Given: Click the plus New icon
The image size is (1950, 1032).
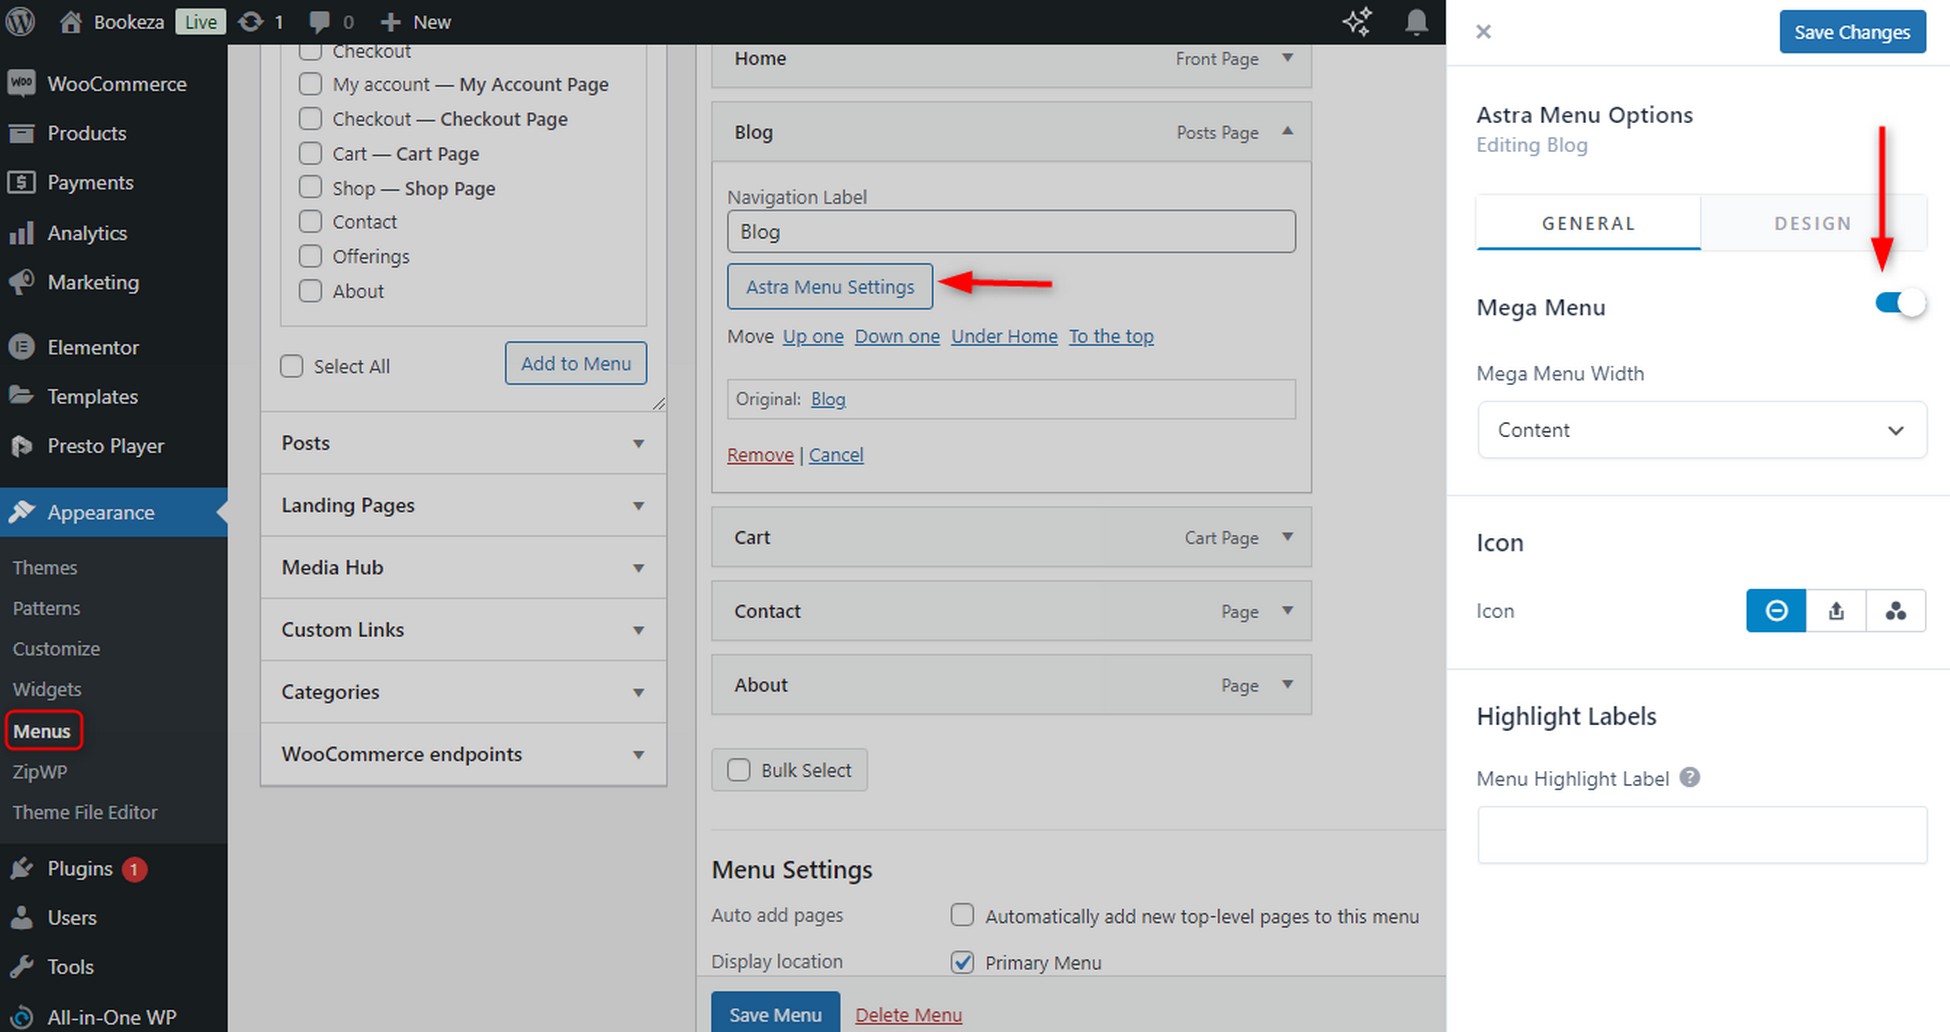Looking at the screenshot, I should click(x=391, y=22).
